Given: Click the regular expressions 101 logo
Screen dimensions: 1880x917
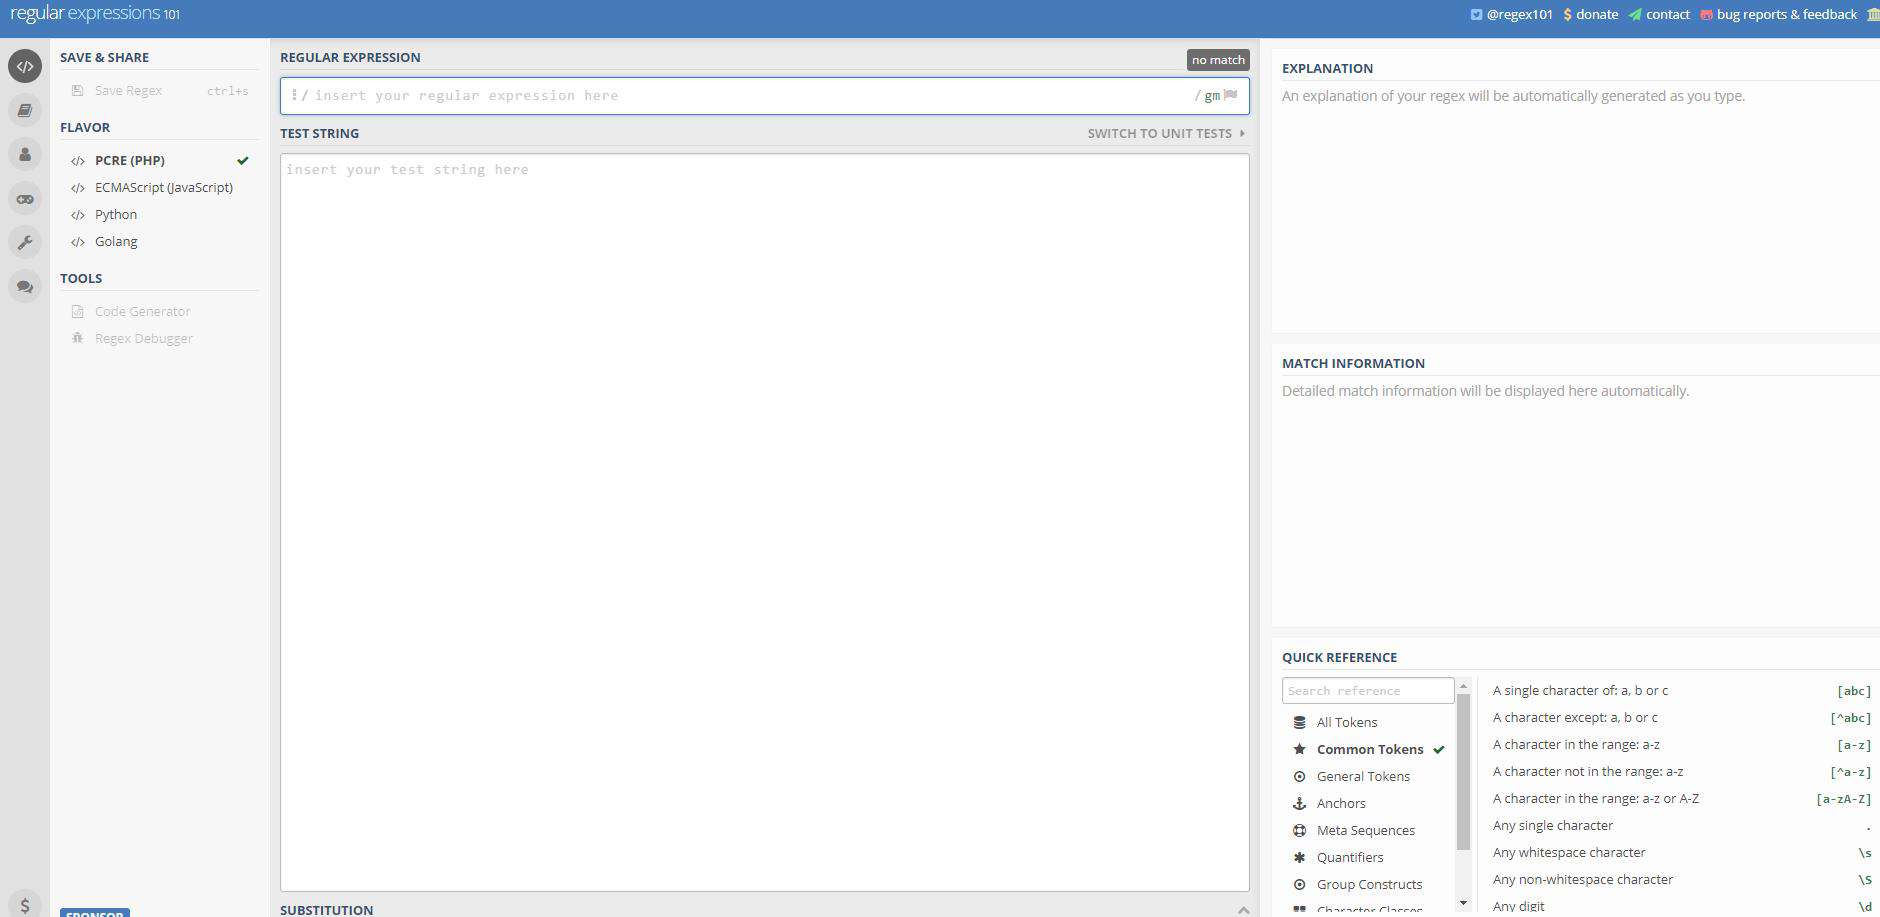Looking at the screenshot, I should (95, 14).
